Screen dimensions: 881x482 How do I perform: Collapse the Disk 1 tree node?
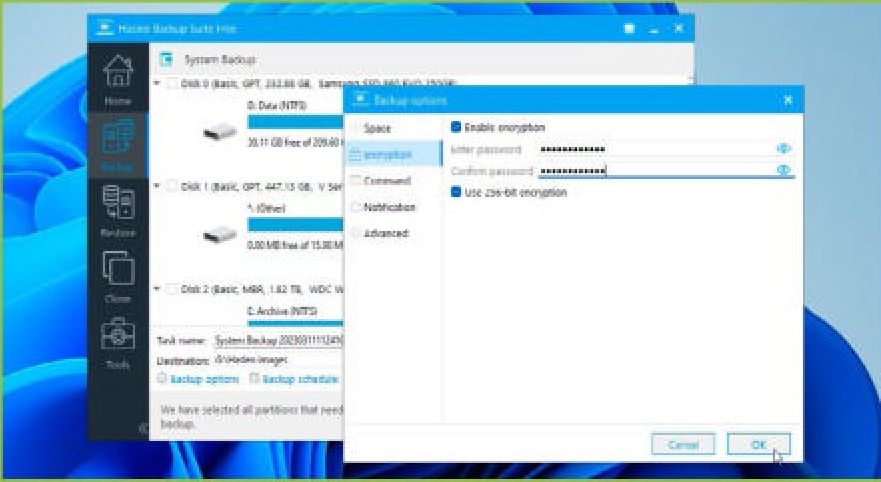click(157, 186)
